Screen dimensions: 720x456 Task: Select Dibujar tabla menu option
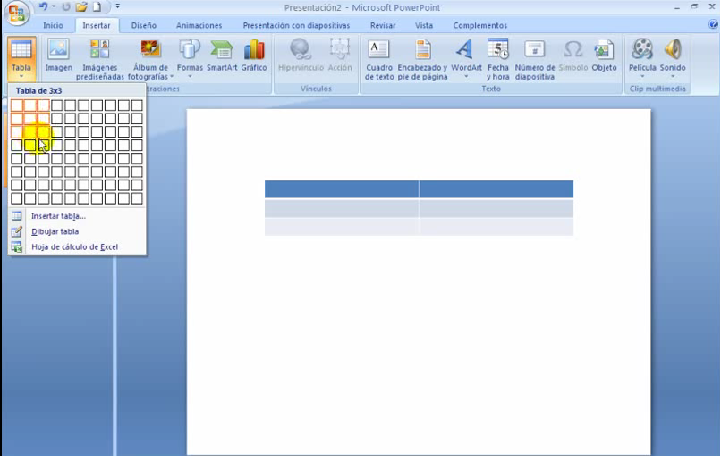tap(55, 231)
